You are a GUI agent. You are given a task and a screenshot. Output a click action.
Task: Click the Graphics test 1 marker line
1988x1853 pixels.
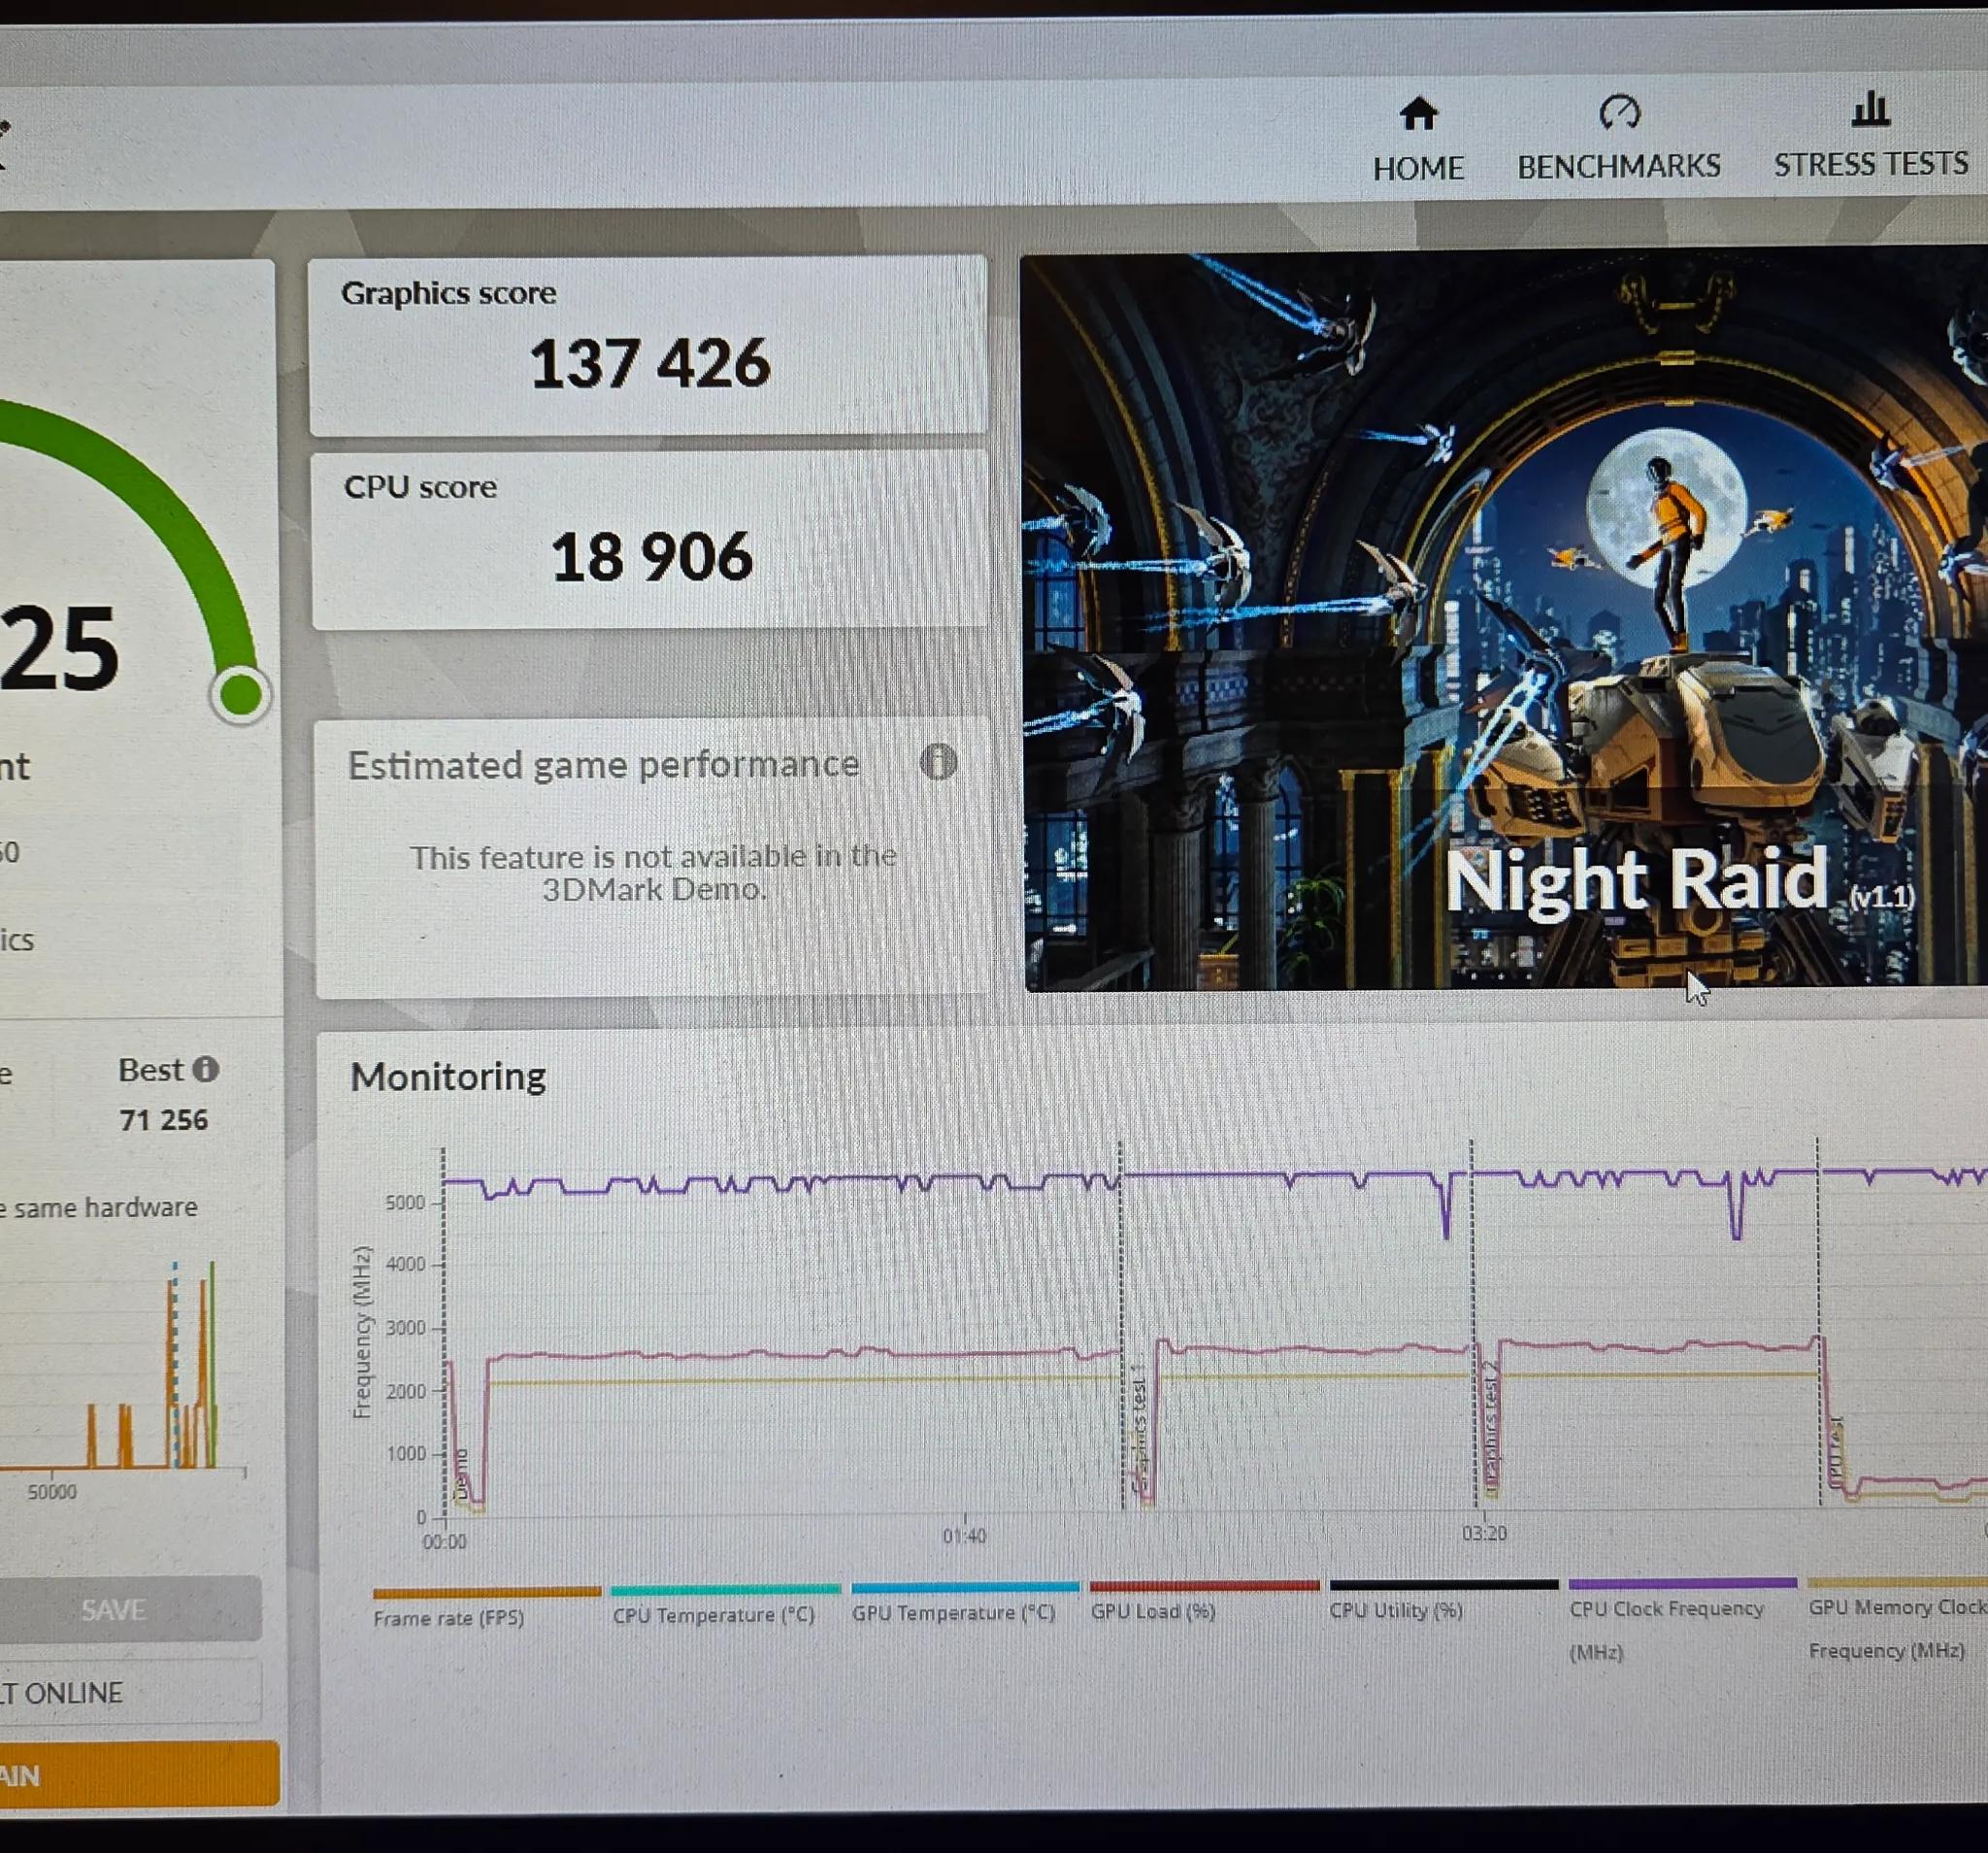point(1121,1325)
